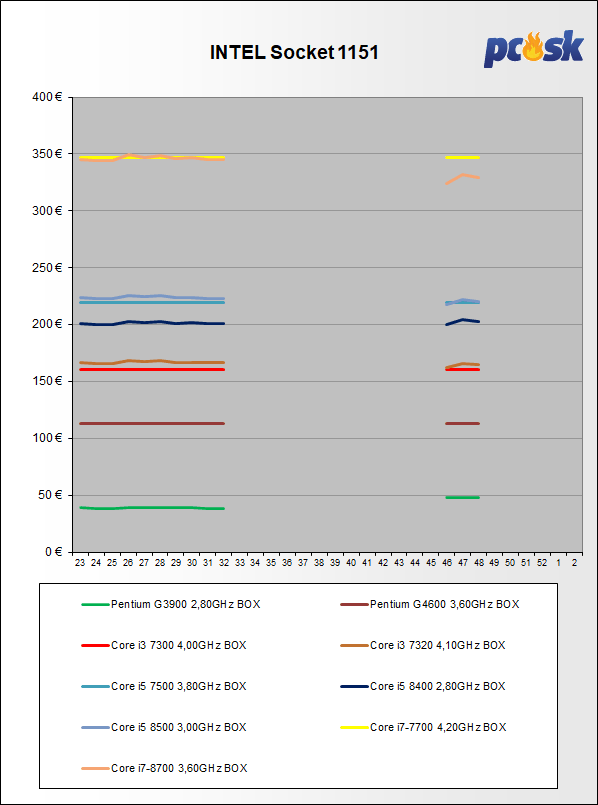
Task: Click the INTEL Socket 1151 chart title
Action: [294, 52]
